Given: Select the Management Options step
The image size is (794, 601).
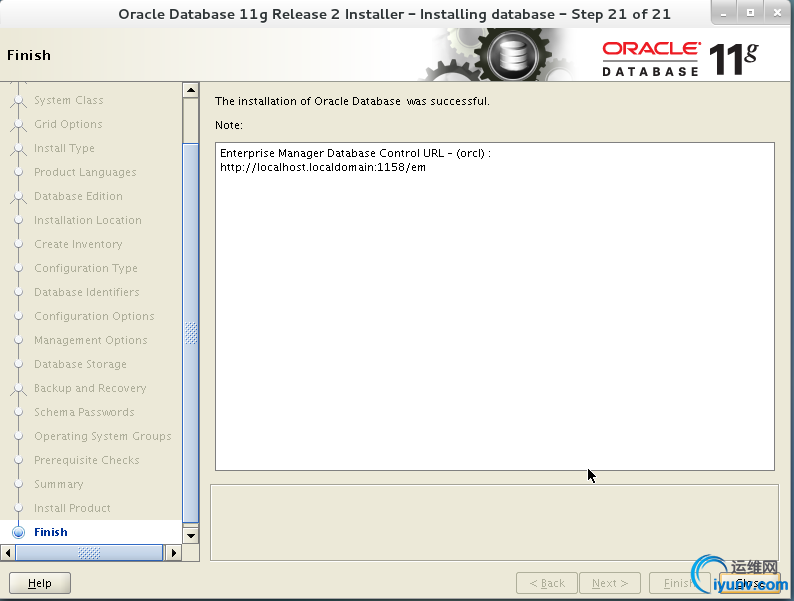Looking at the screenshot, I should tap(91, 340).
